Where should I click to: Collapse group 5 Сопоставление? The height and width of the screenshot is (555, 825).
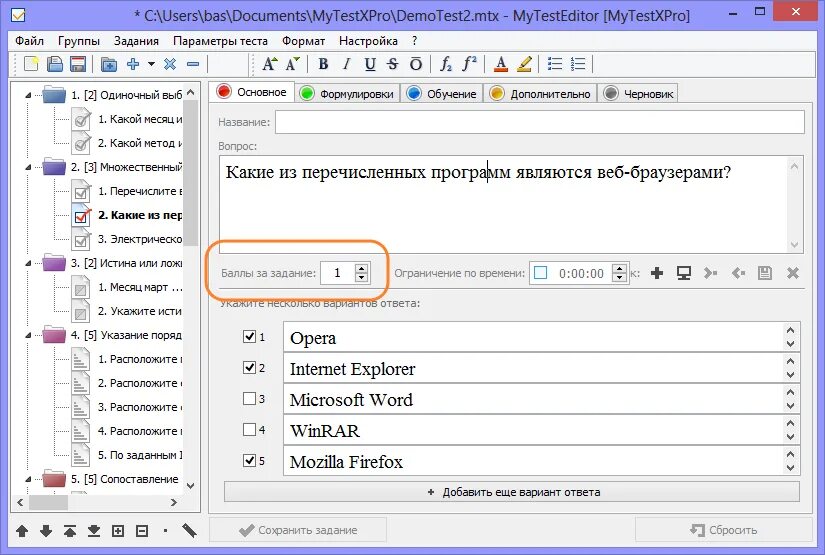pos(28,479)
